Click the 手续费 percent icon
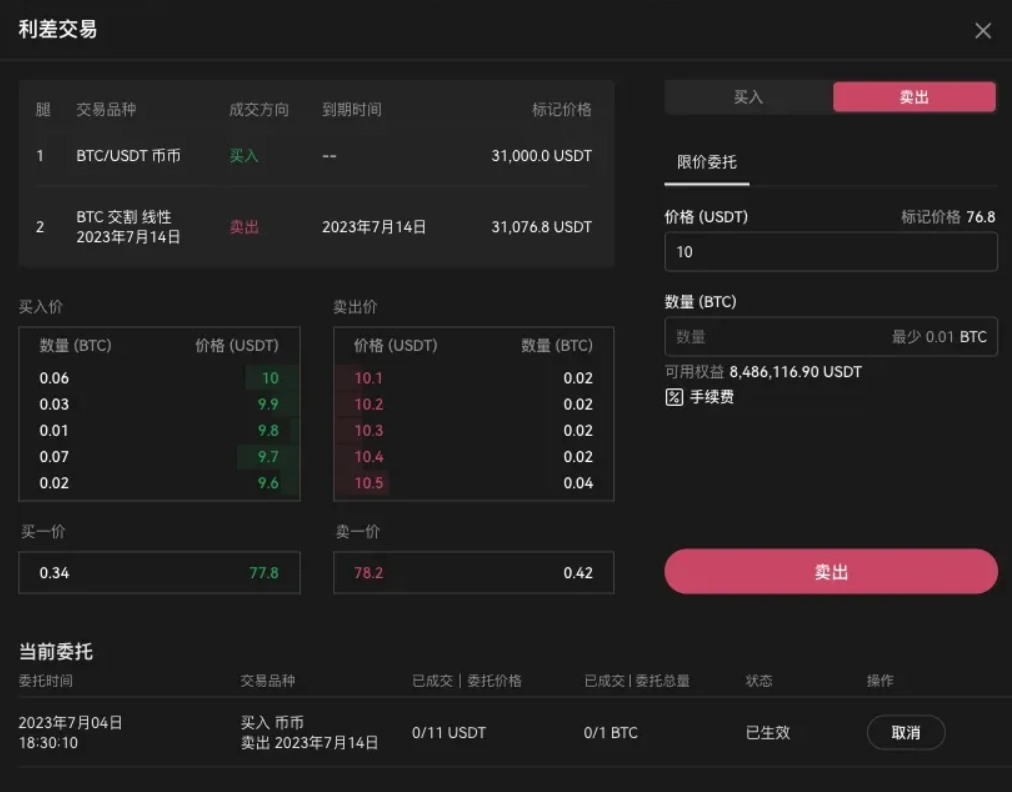The width and height of the screenshot is (1012, 792). 674,397
